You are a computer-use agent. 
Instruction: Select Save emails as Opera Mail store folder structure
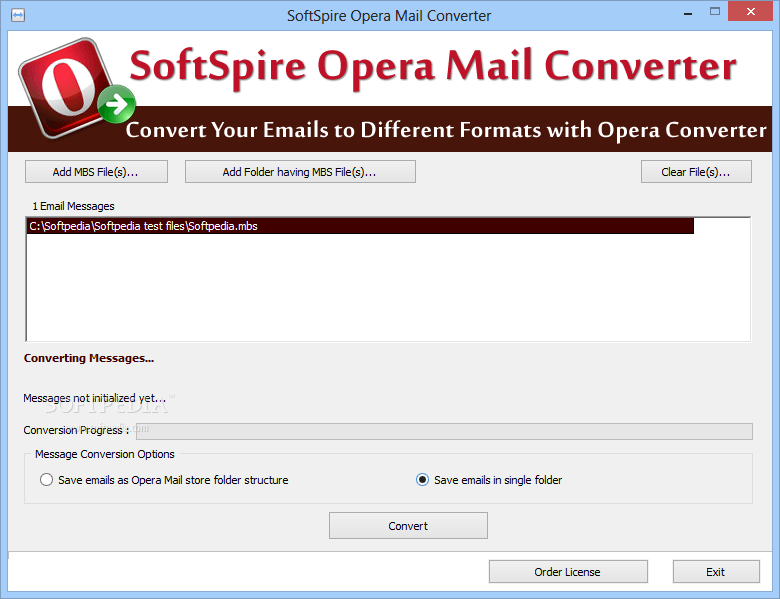[164, 480]
